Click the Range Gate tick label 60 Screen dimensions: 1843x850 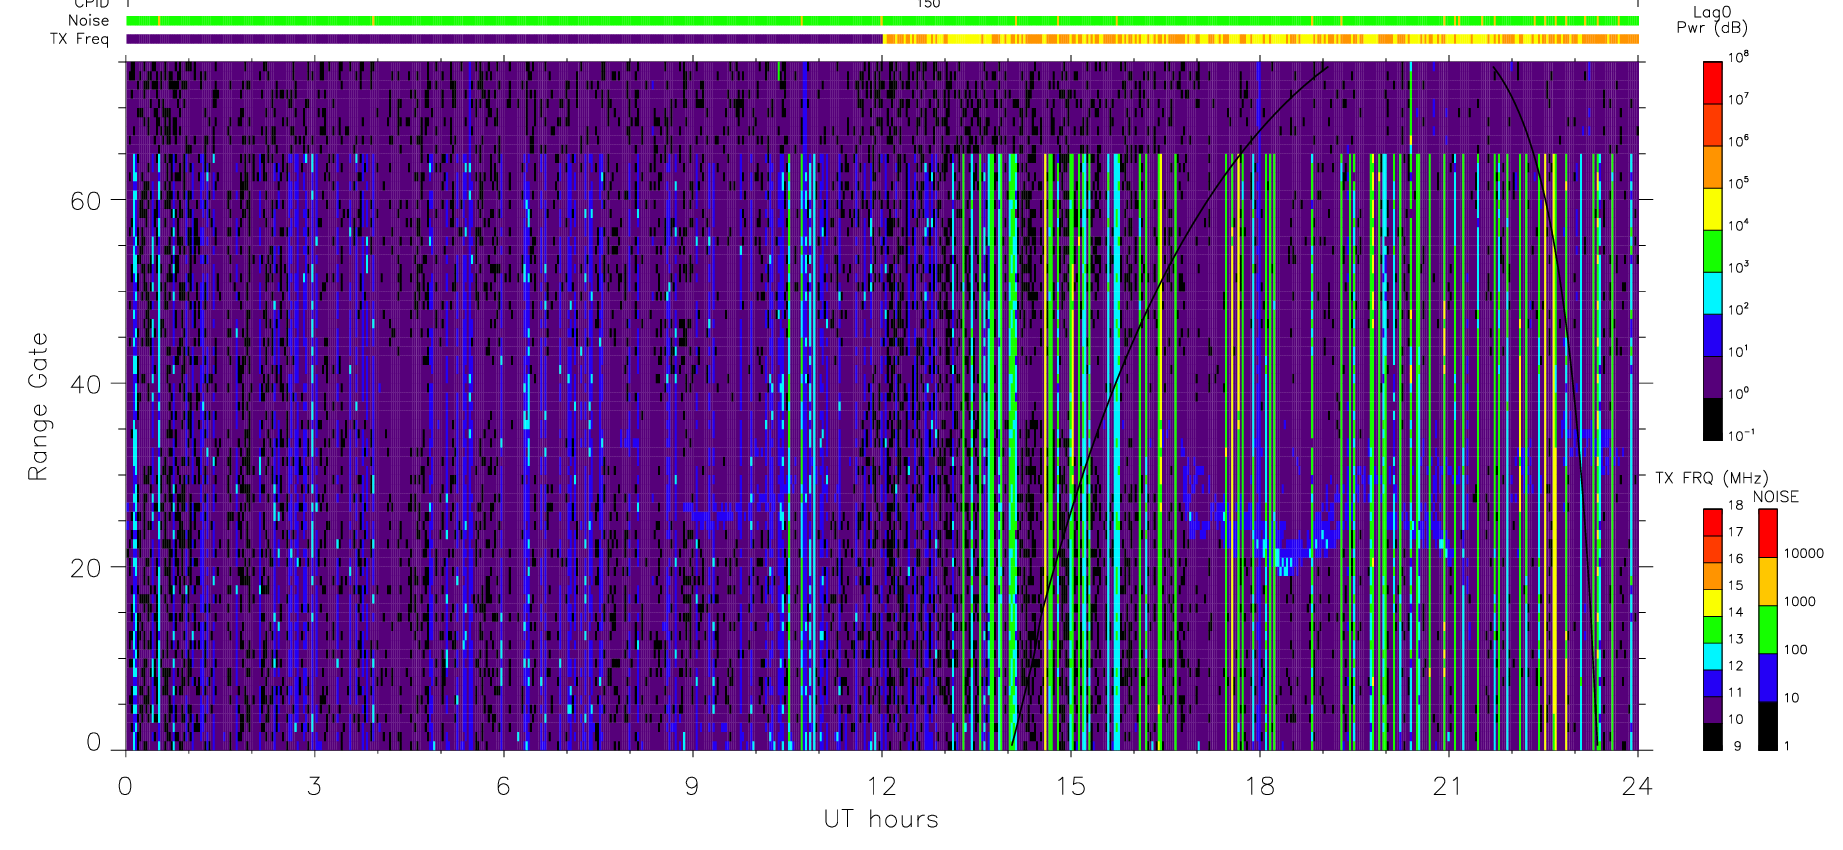[85, 200]
